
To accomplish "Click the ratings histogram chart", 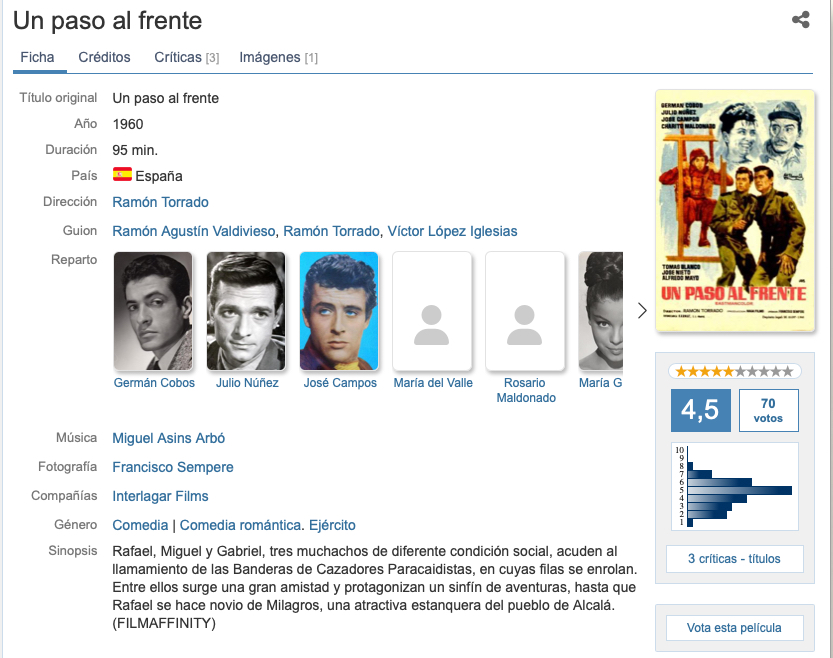I will [x=735, y=486].
